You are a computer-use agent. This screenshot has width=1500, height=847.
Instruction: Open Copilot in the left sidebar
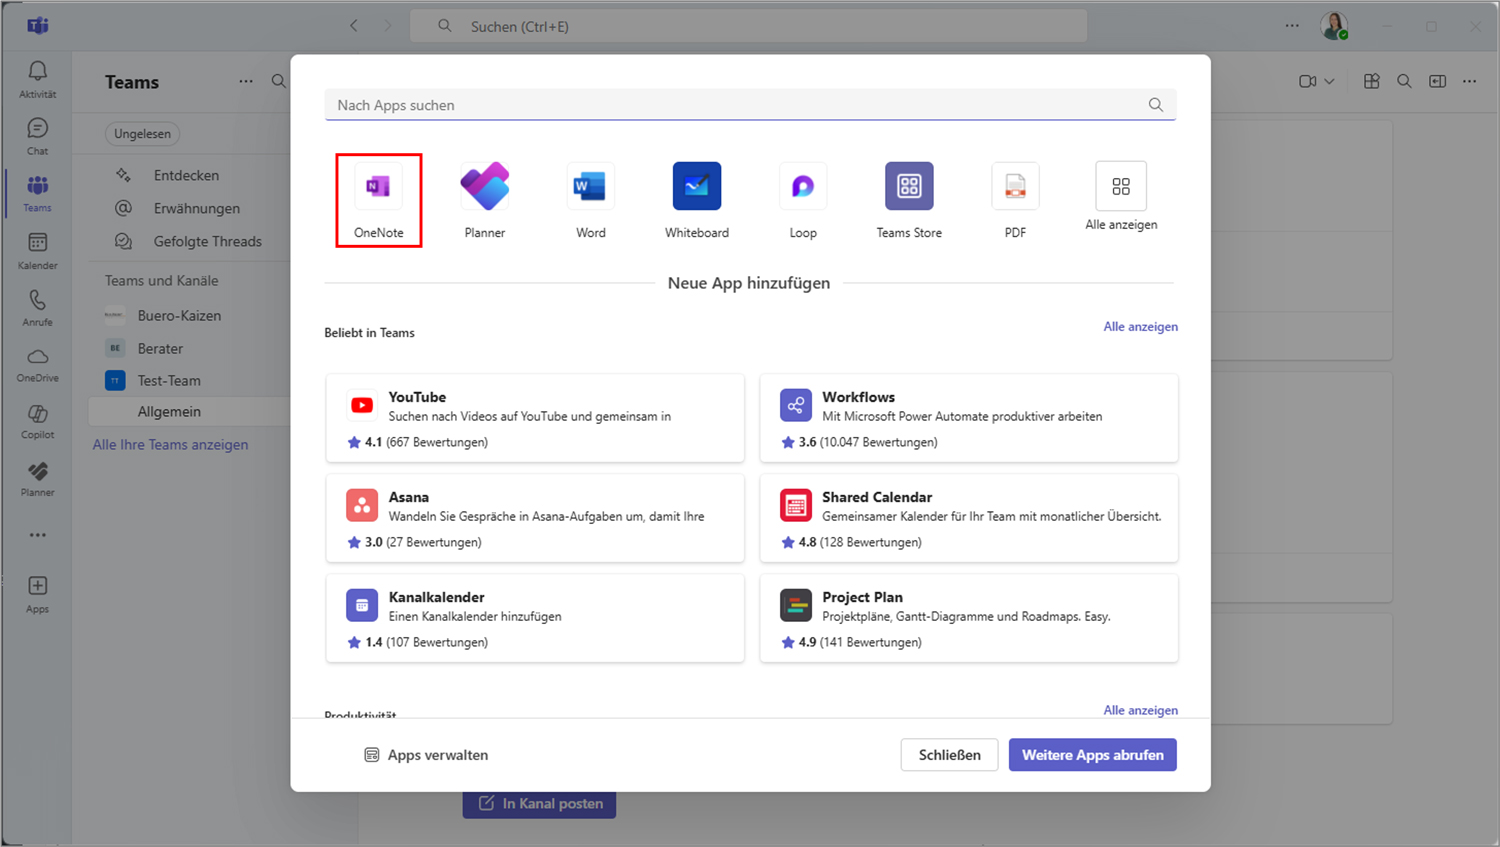pyautogui.click(x=37, y=421)
